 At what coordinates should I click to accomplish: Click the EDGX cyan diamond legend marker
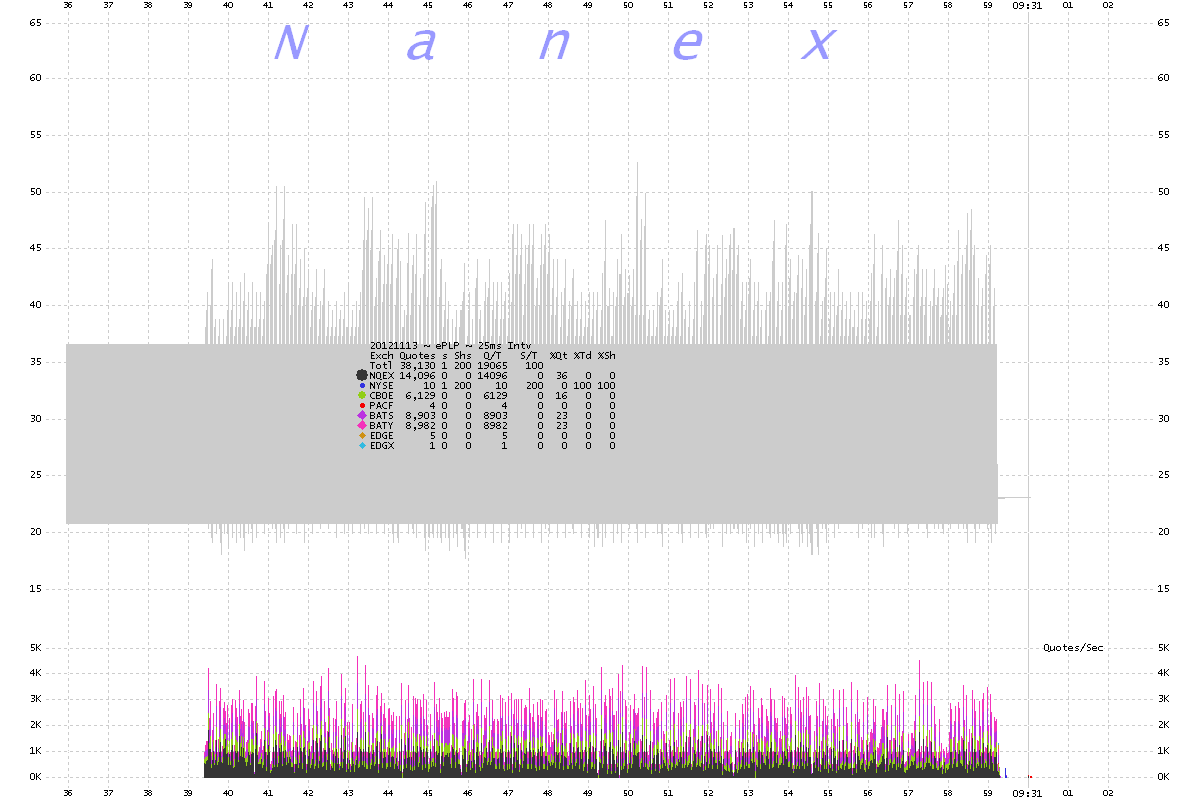(x=362, y=445)
